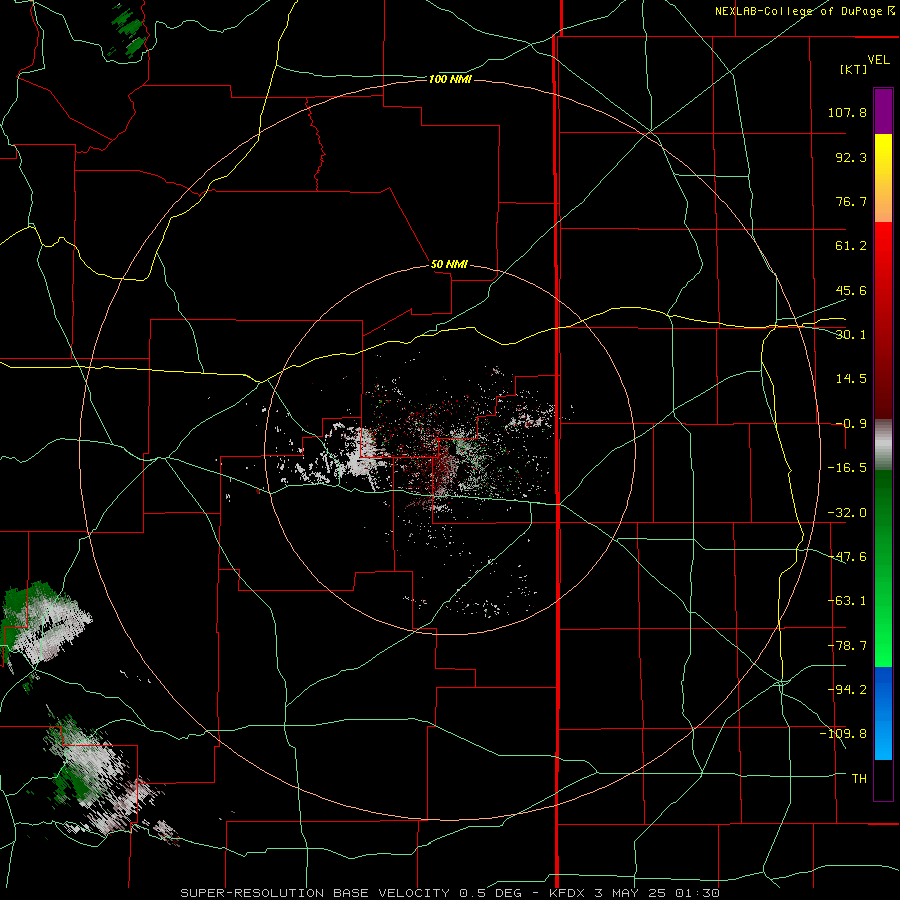Click the 30.1 legend value
The height and width of the screenshot is (900, 900).
(851, 335)
